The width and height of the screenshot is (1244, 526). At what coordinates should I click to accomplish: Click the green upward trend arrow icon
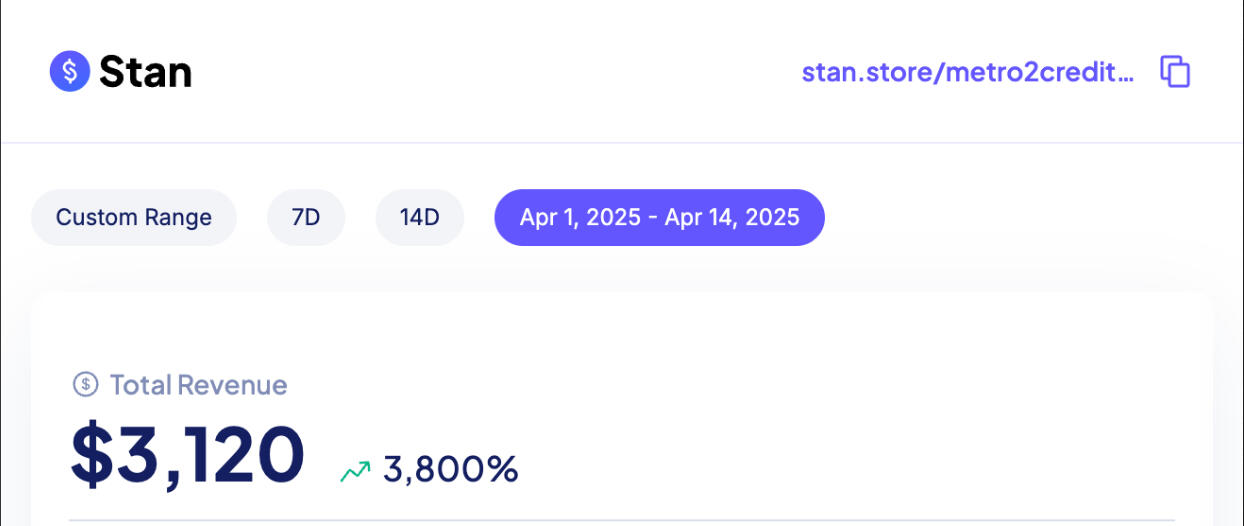[355, 470]
